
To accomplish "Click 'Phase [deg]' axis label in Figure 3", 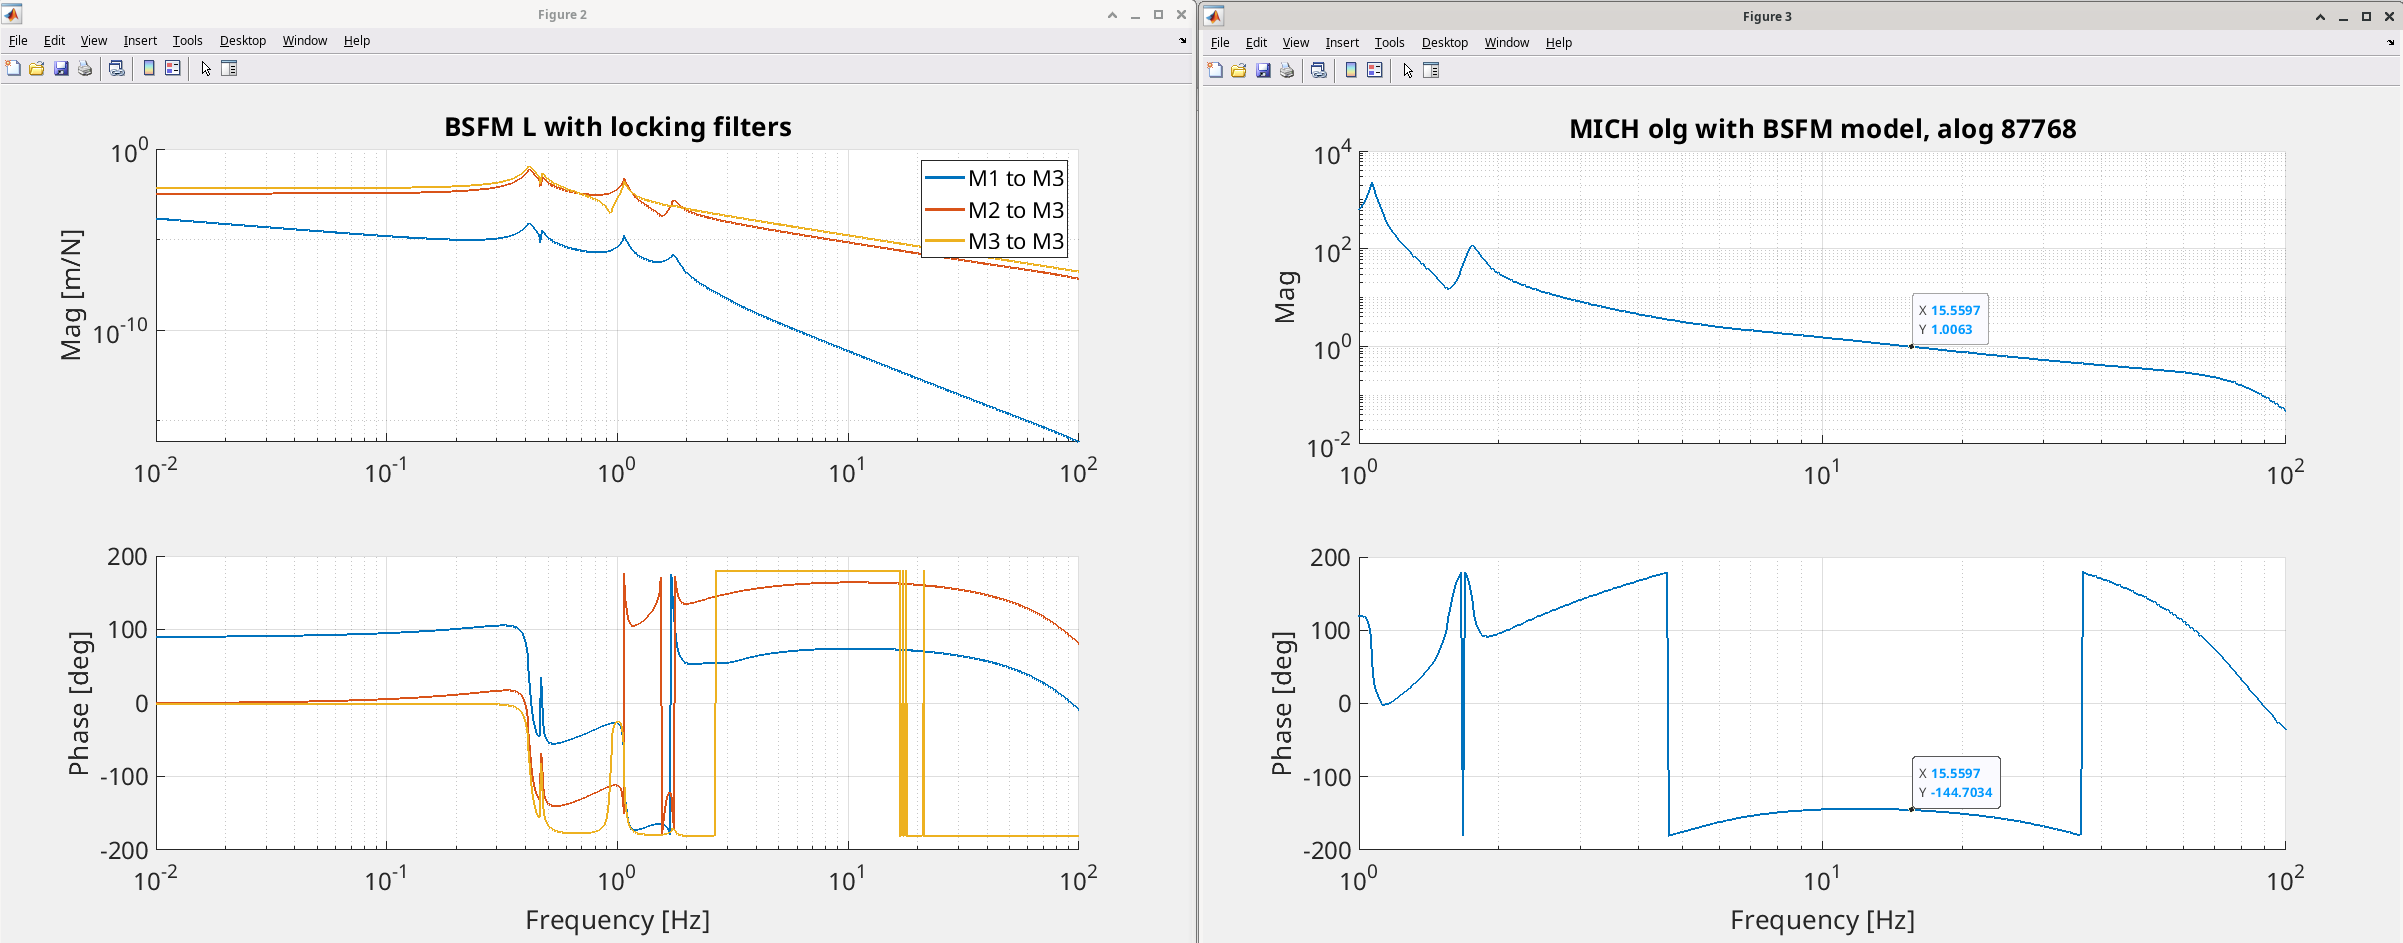I will pos(1282,703).
